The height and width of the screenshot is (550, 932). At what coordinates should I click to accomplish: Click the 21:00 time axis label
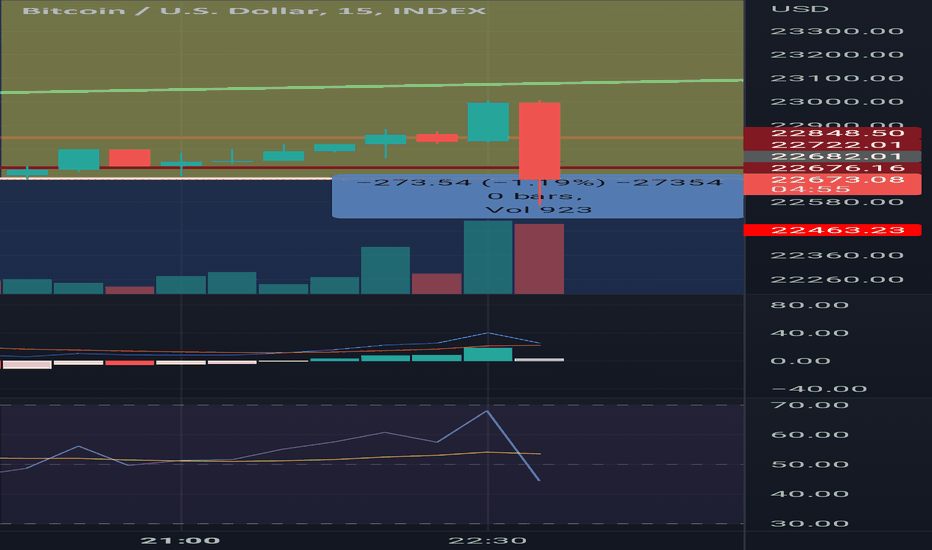[x=181, y=540]
